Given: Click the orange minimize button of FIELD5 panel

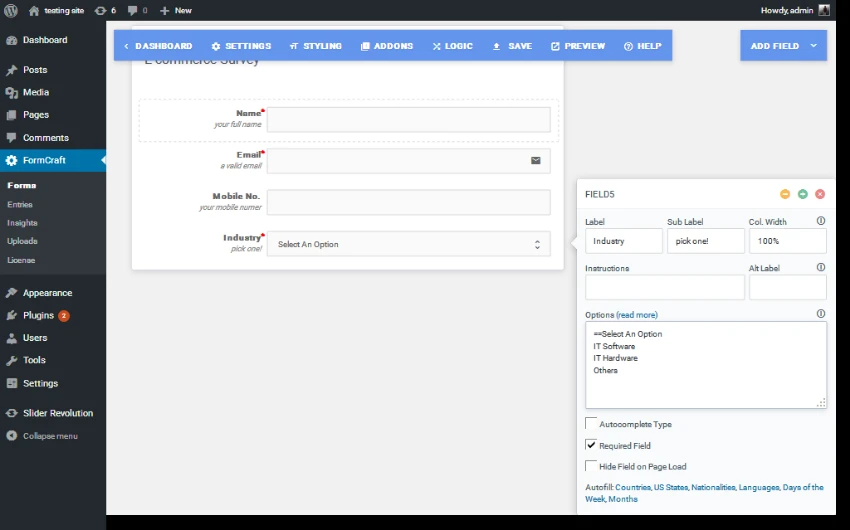Looking at the screenshot, I should [x=785, y=194].
